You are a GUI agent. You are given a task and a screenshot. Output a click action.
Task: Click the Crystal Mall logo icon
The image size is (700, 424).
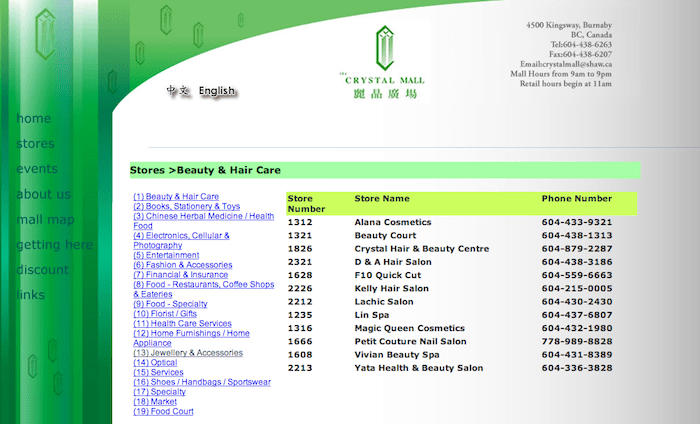pos(385,45)
